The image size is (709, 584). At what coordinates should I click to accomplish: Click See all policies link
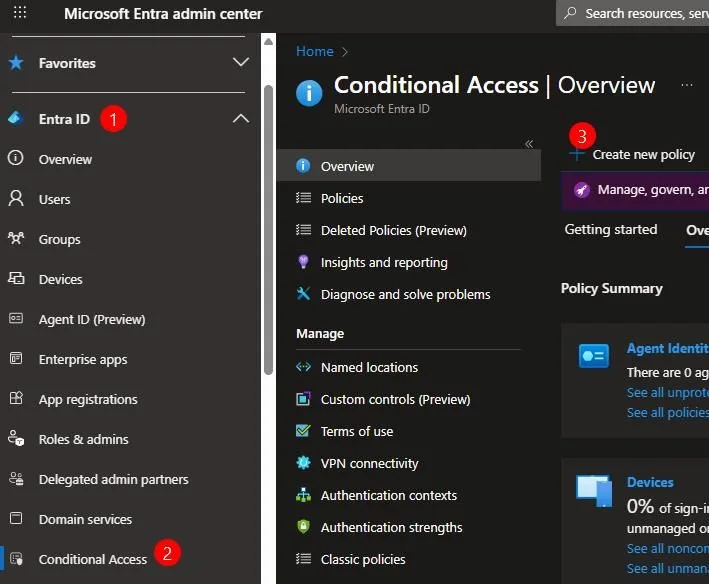pos(668,413)
